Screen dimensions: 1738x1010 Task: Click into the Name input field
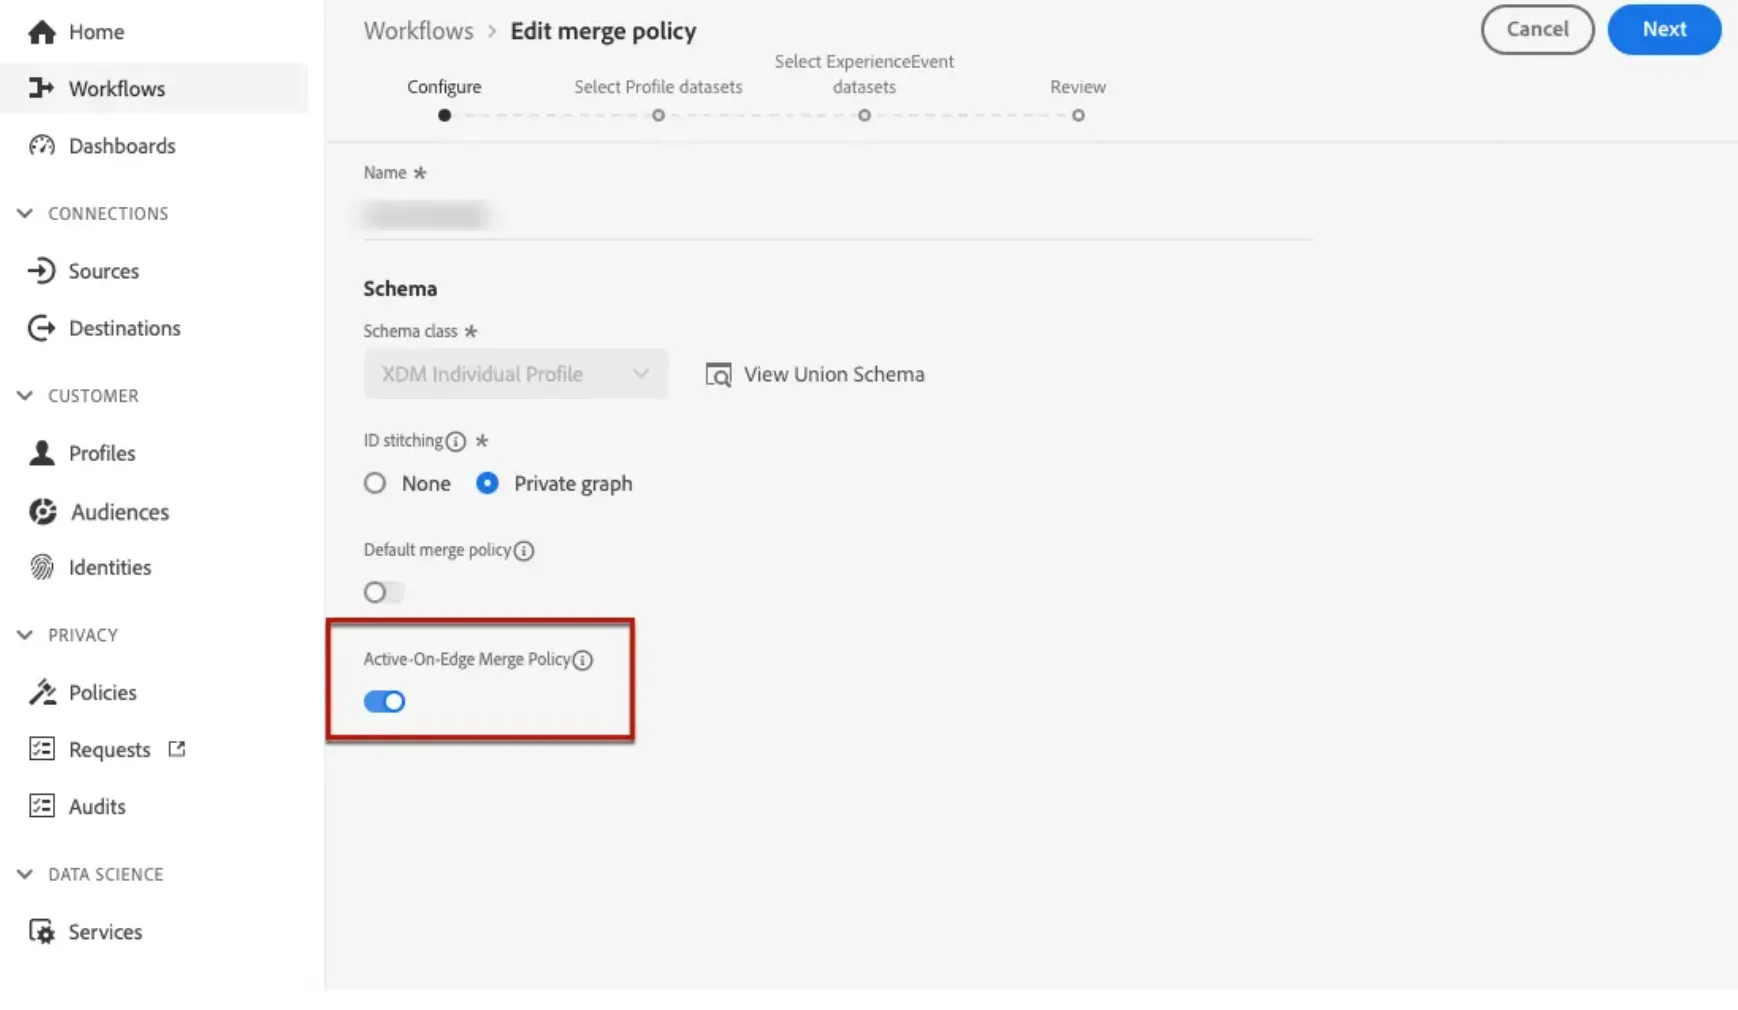coord(838,216)
